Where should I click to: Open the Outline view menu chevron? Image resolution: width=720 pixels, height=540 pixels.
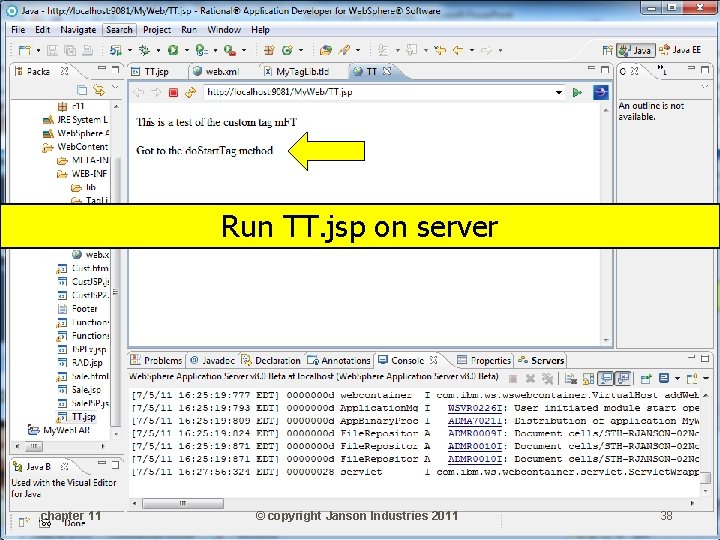[x=705, y=86]
